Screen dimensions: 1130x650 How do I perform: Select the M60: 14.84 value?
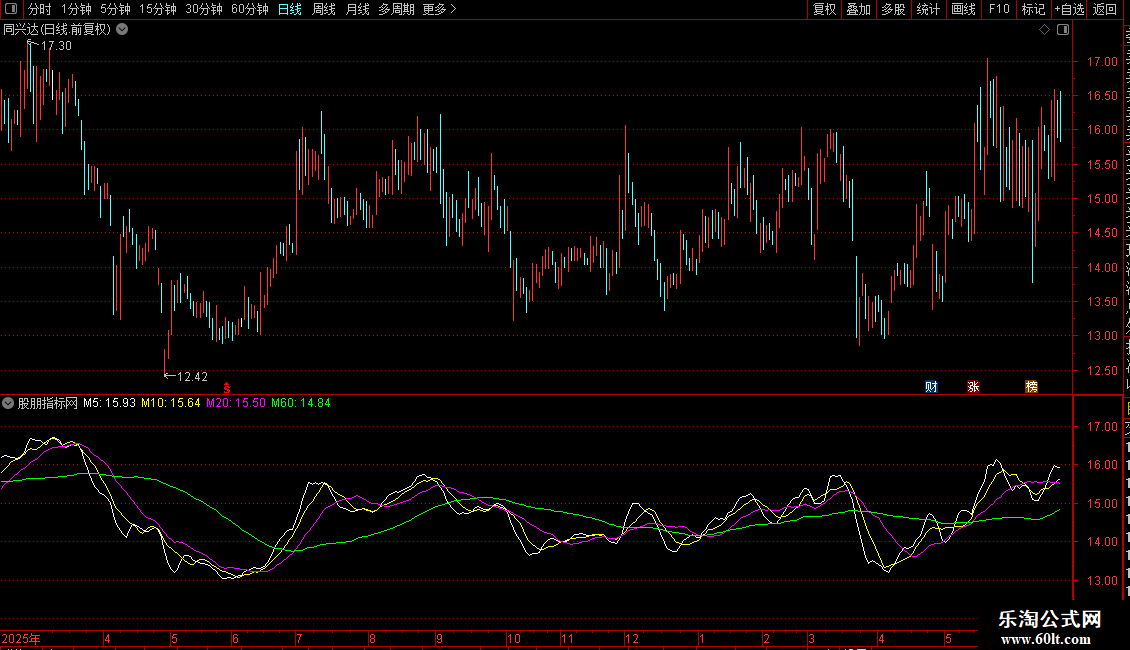(x=301, y=404)
